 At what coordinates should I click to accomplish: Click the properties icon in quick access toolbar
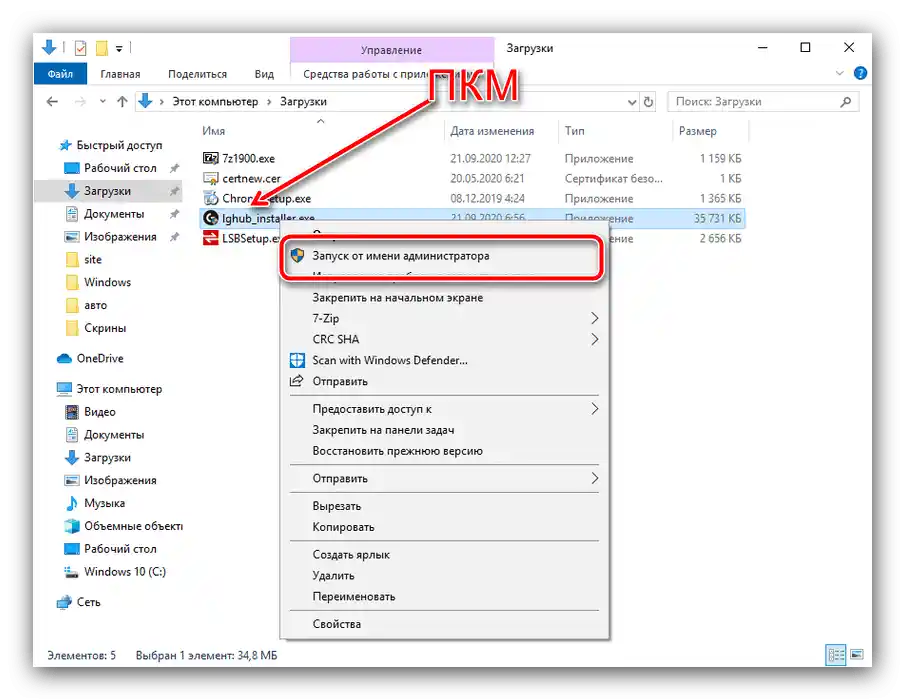click(x=81, y=48)
